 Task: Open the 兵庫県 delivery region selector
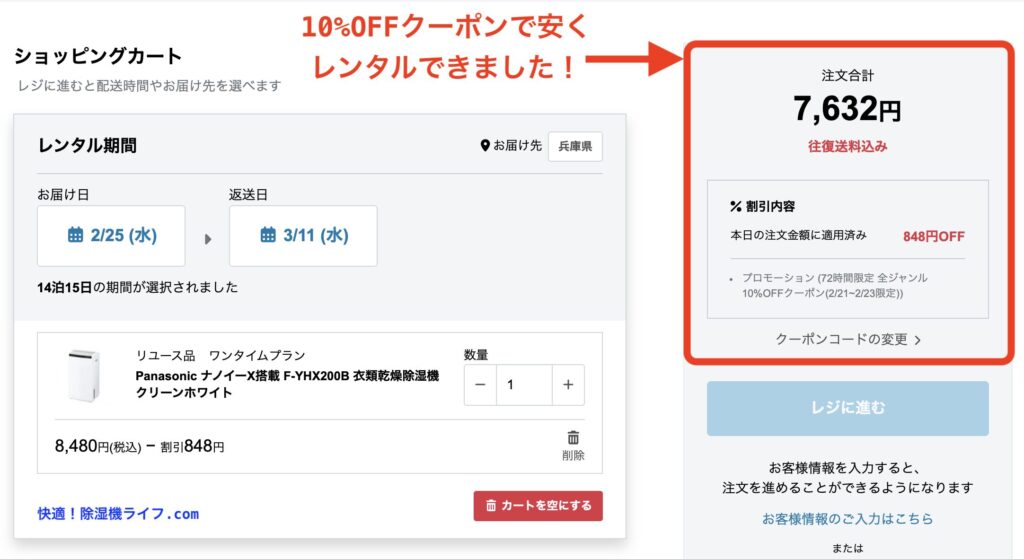pyautogui.click(x=575, y=146)
